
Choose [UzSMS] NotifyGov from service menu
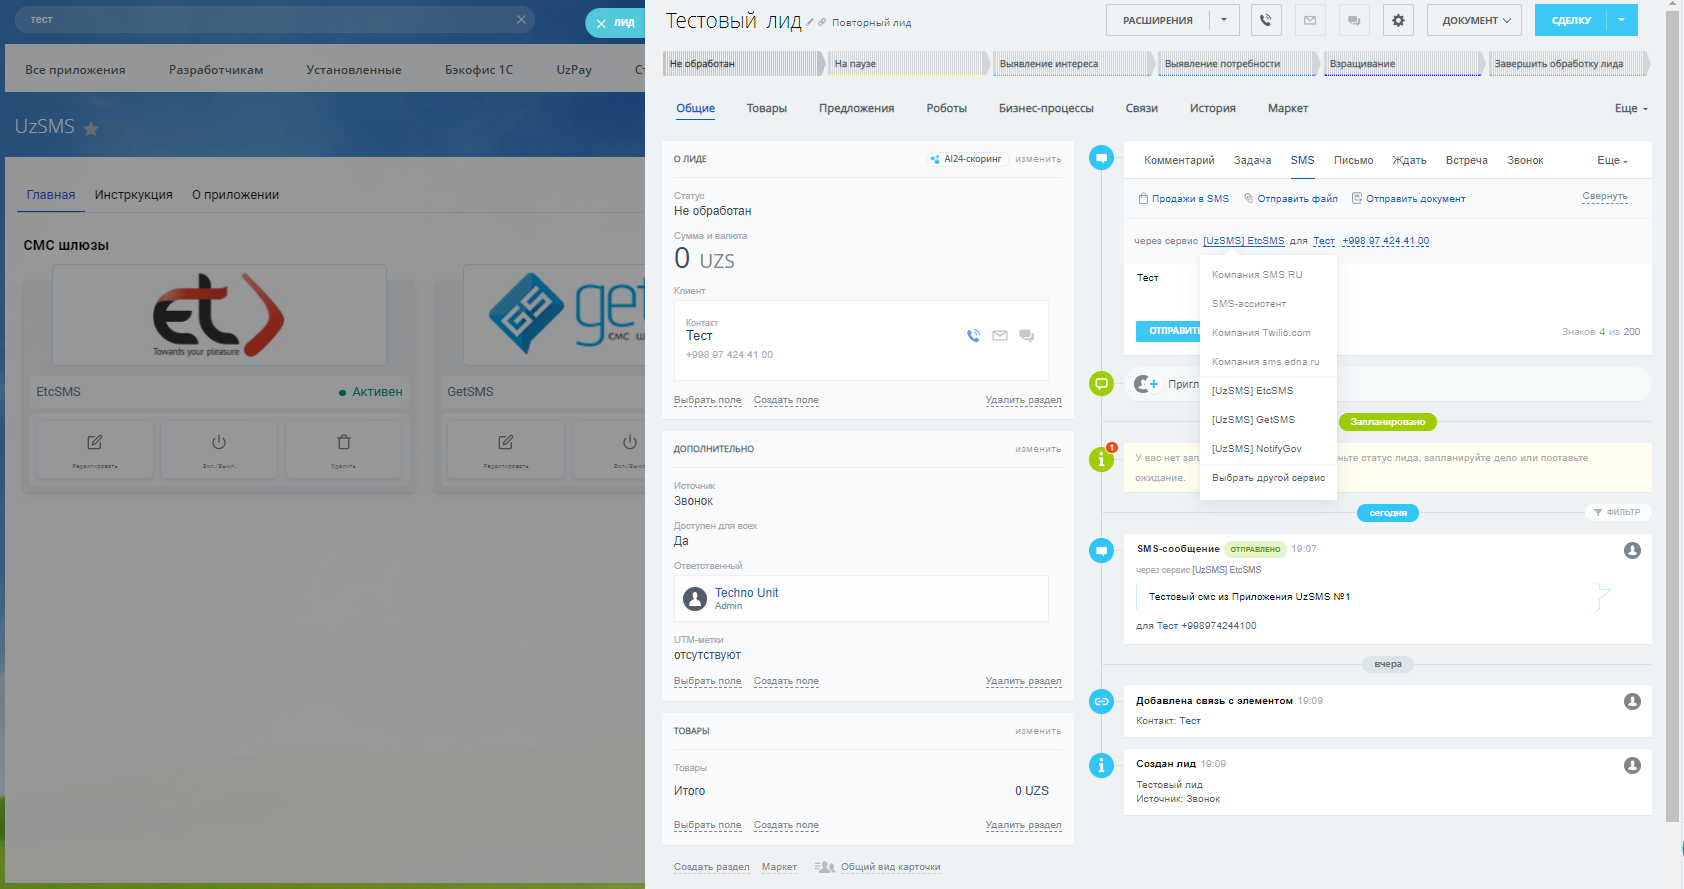(x=1268, y=449)
